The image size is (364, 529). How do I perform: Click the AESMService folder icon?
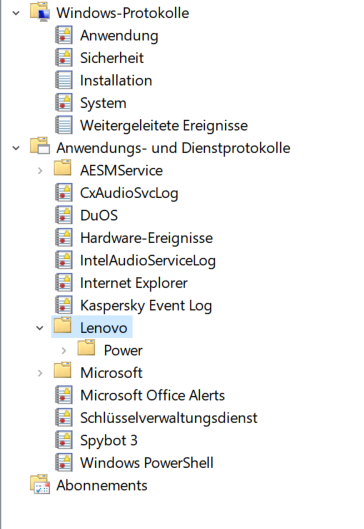tap(62, 168)
